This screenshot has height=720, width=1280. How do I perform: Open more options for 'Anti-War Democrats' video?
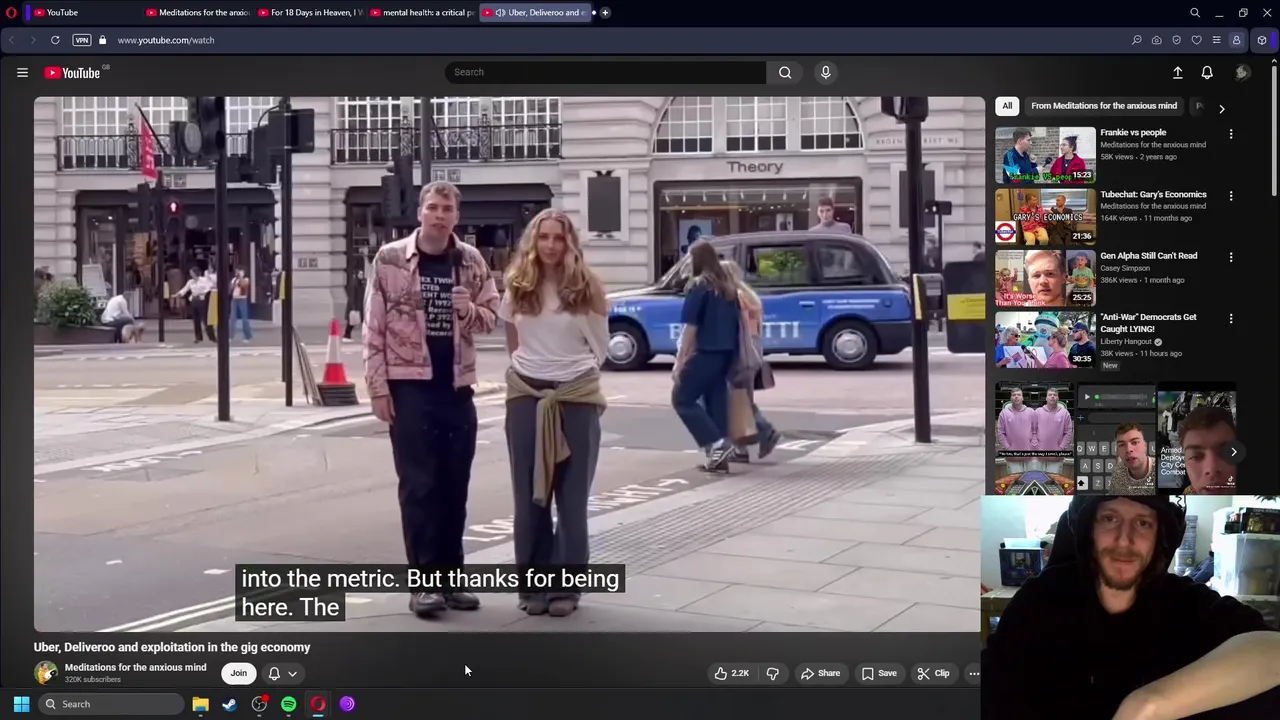point(1231,319)
